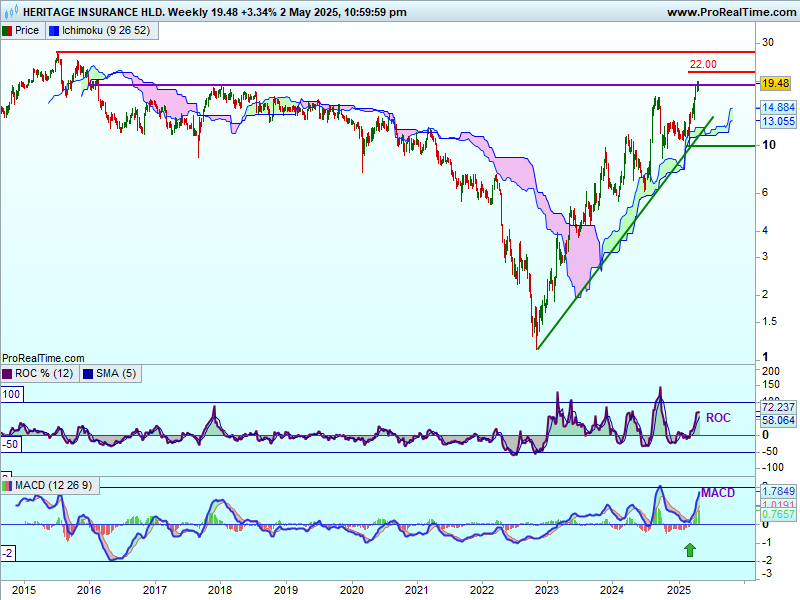Click the ProRealTime.com watermark at chart bottom left
This screenshot has width=800, height=600.
(x=43, y=357)
